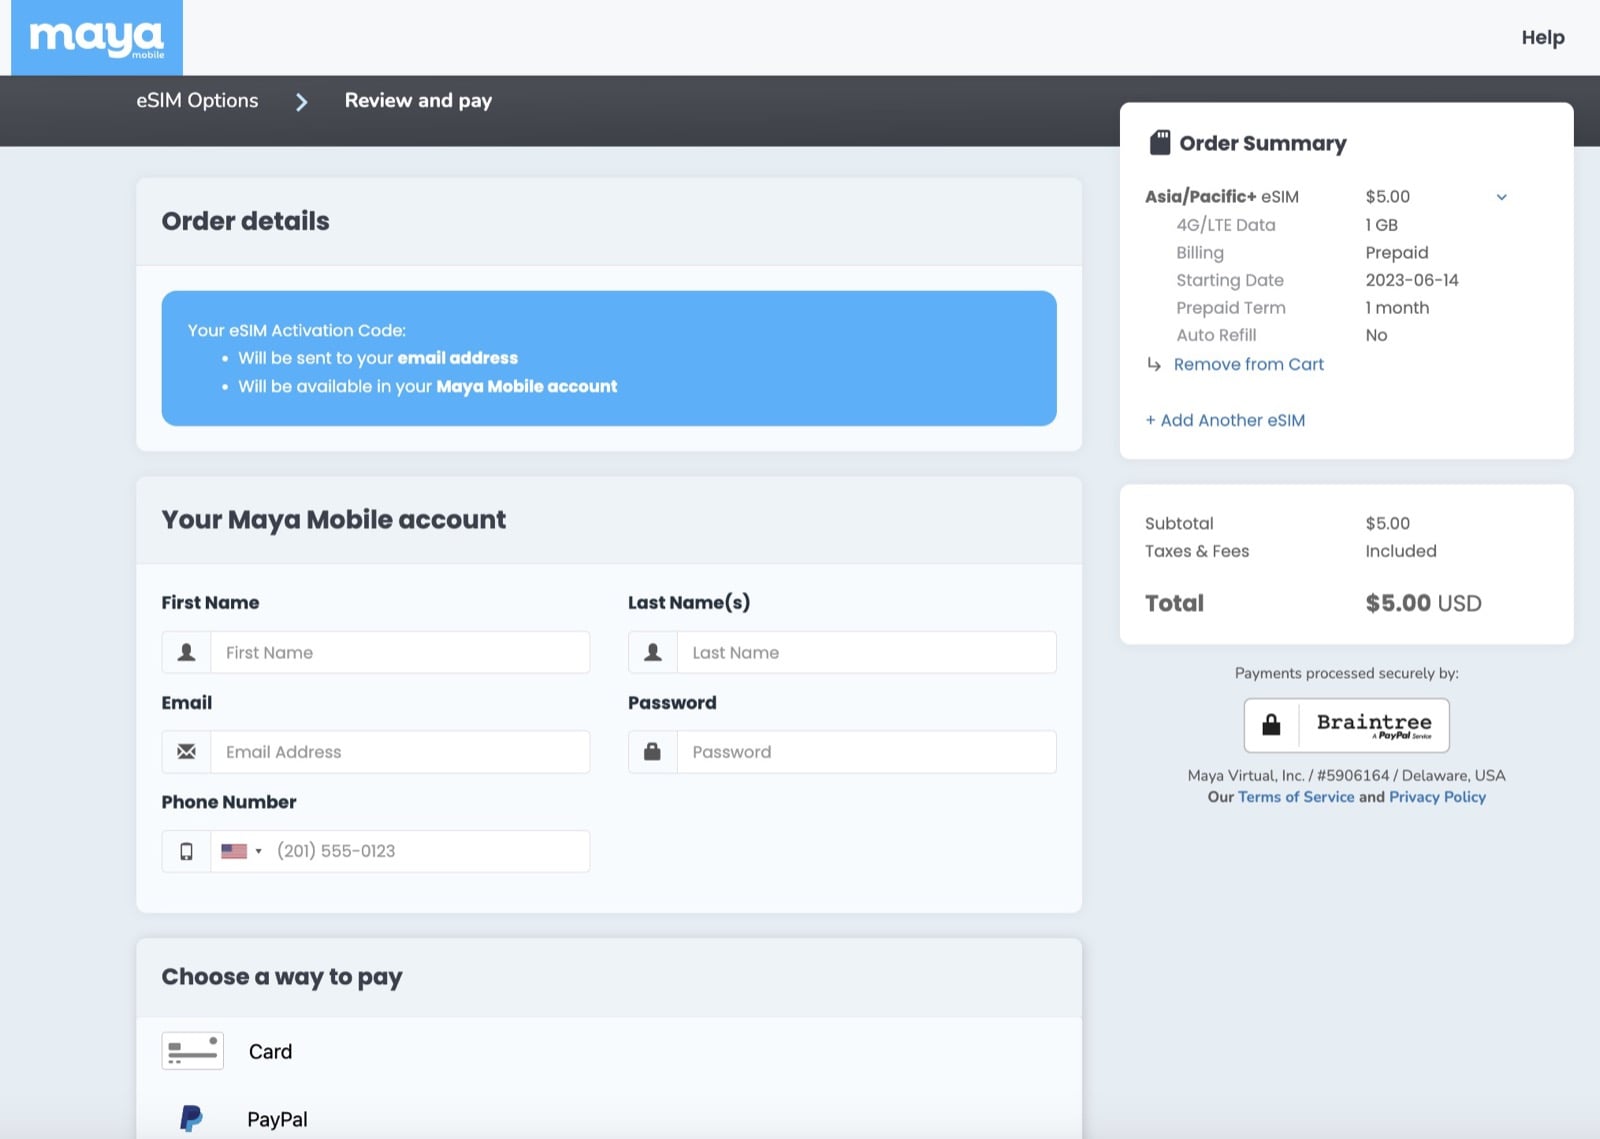Image resolution: width=1600 pixels, height=1139 pixels.
Task: Click the Subtotal $5.00 amount
Action: click(x=1387, y=523)
